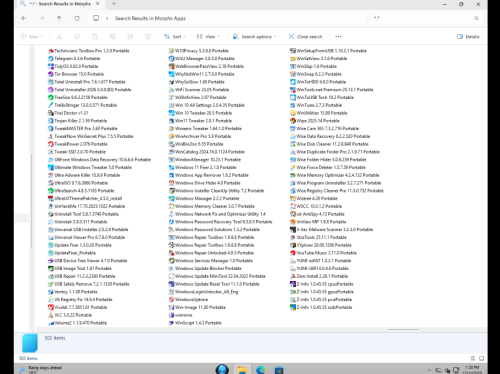Select the W10Privacy Portable icon
The width and height of the screenshot is (500, 374).
(171, 51)
